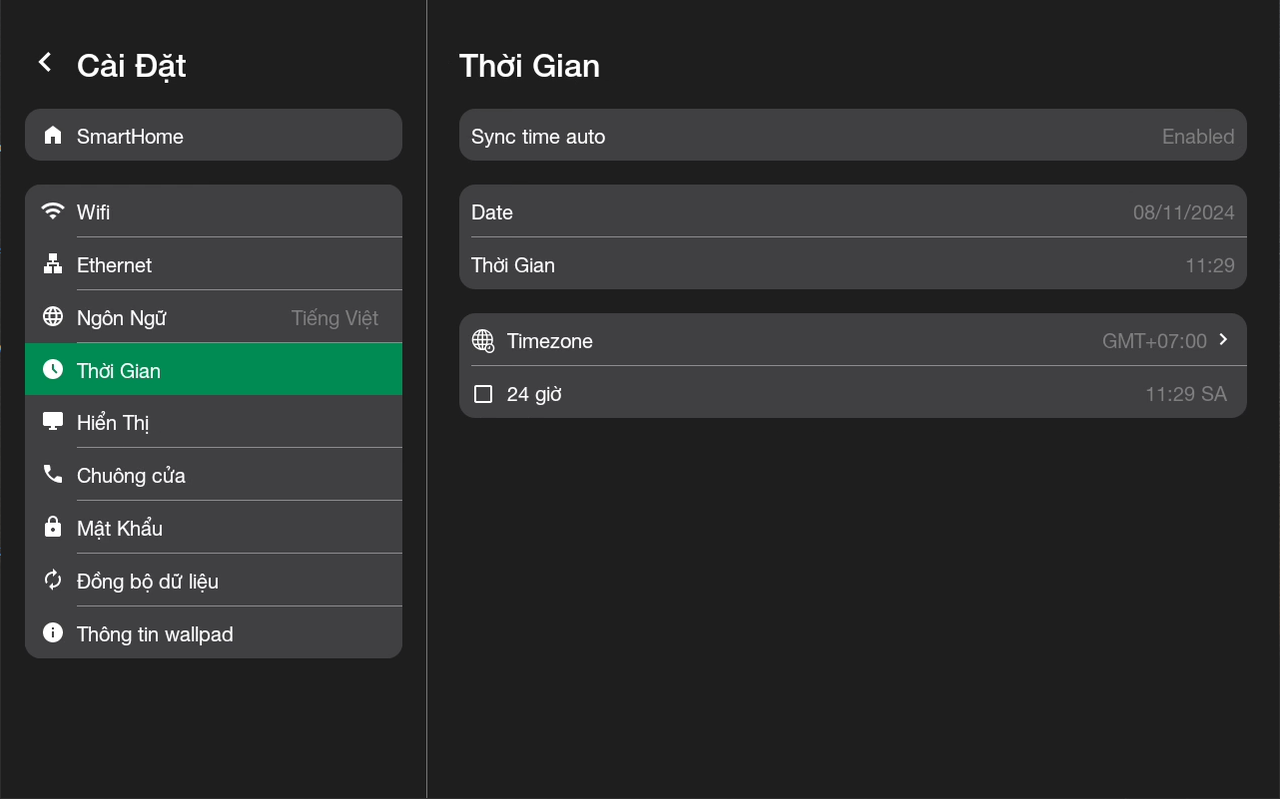This screenshot has height=799, width=1280.
Task: Click the phone icon for Chuông cửa
Action: coord(53,475)
